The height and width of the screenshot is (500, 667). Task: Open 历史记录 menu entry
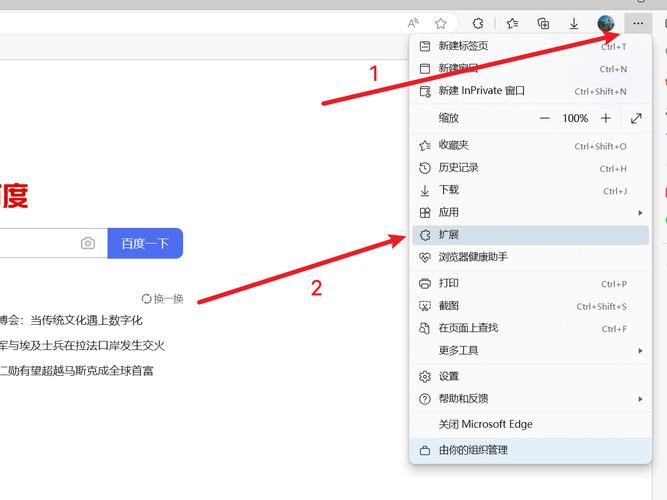pos(530,168)
